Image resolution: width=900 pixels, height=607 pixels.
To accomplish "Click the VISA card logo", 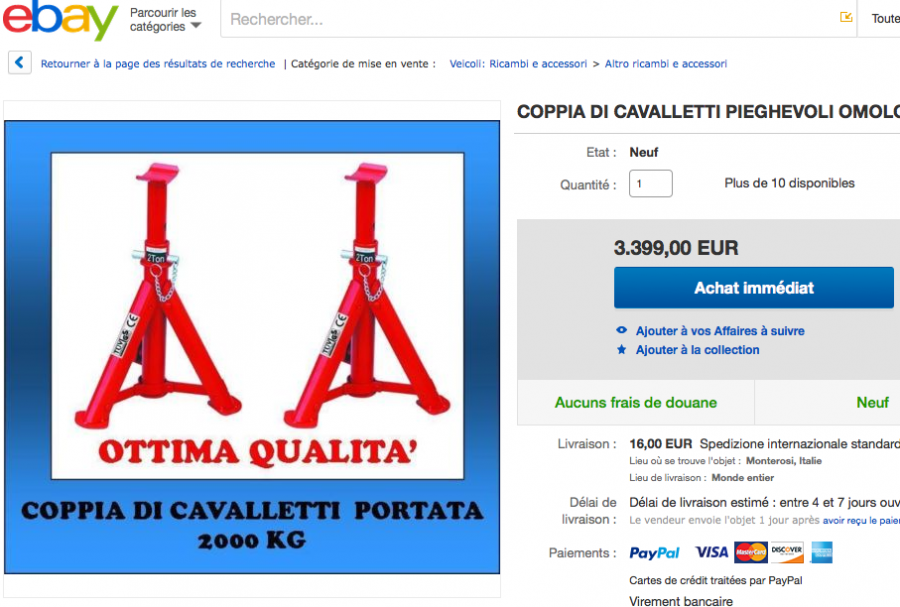I will coord(711,552).
